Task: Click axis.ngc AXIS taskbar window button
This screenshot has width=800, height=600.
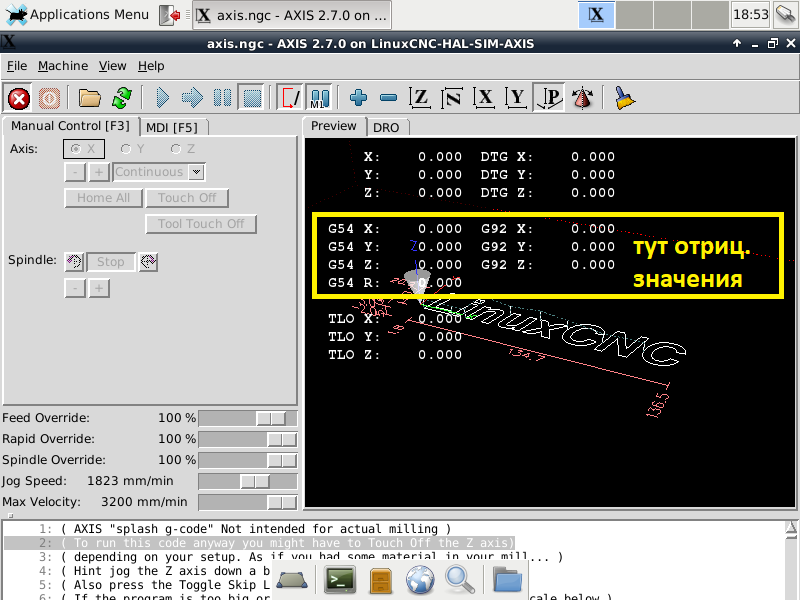Action: 292,15
